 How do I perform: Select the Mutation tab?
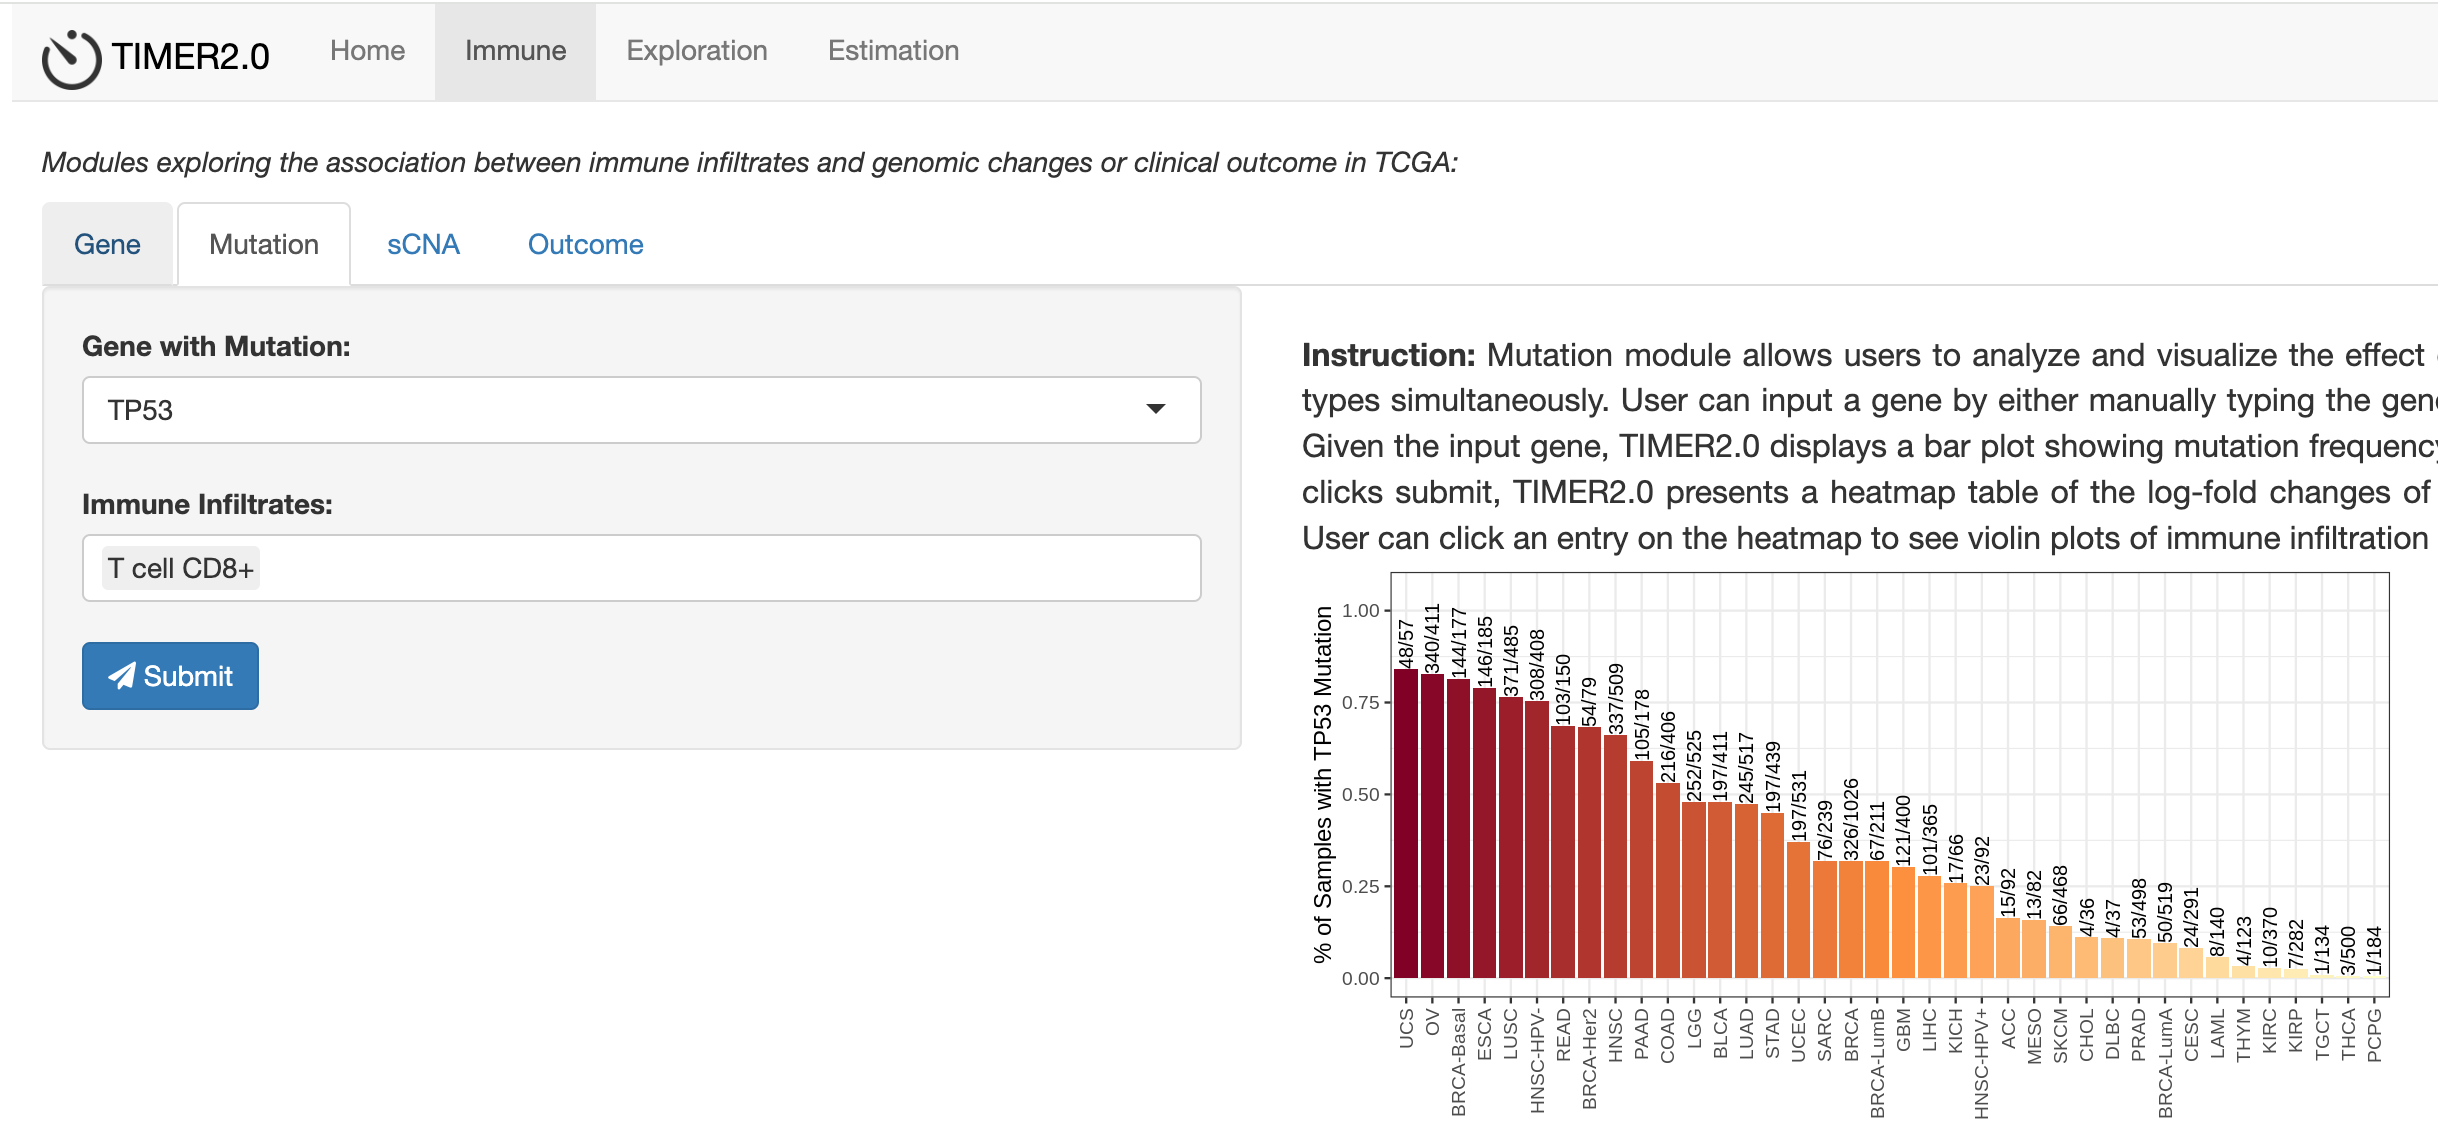(x=264, y=245)
